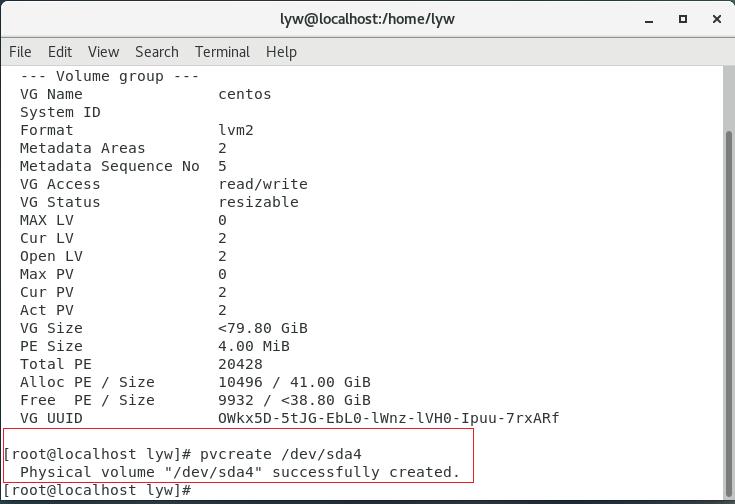Minimize the terminal window
The height and width of the screenshot is (504, 735).
[x=649, y=20]
